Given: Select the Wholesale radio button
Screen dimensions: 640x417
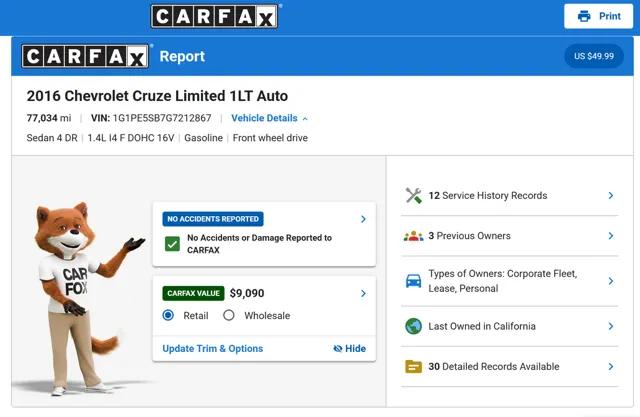Looking at the screenshot, I should click(x=229, y=315).
